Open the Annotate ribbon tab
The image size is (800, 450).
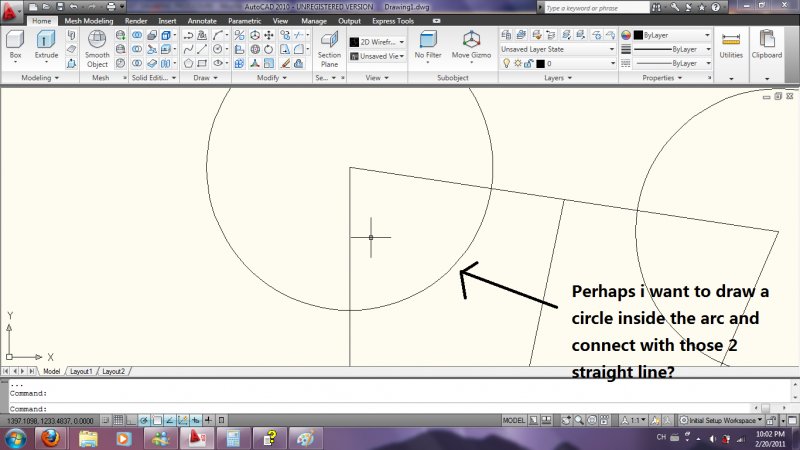coord(201,20)
